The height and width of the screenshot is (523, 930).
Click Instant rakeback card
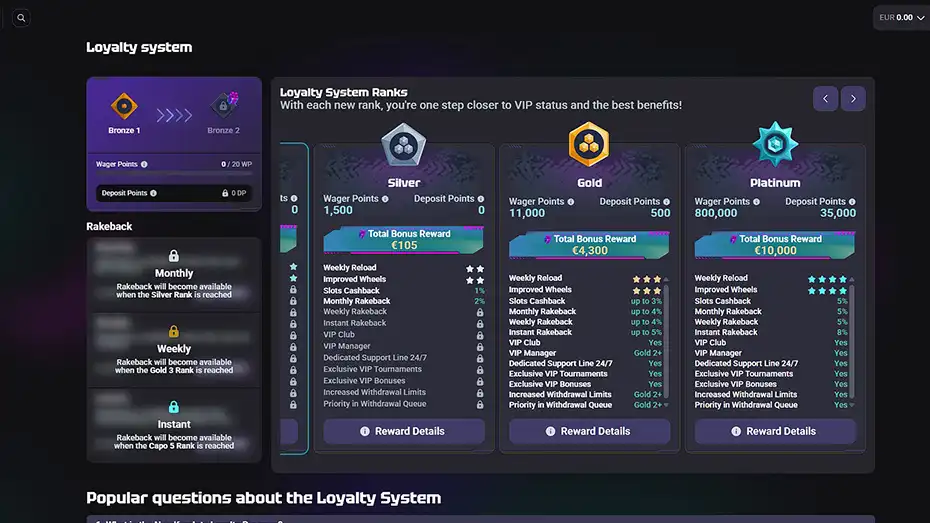174,425
